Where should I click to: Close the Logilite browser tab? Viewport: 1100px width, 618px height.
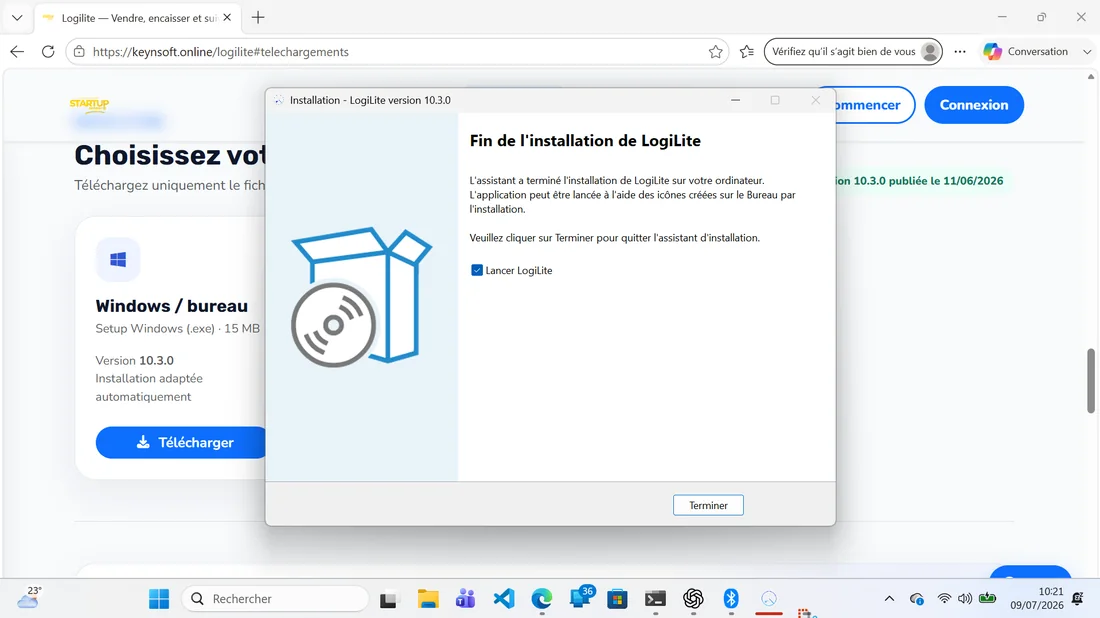(227, 18)
